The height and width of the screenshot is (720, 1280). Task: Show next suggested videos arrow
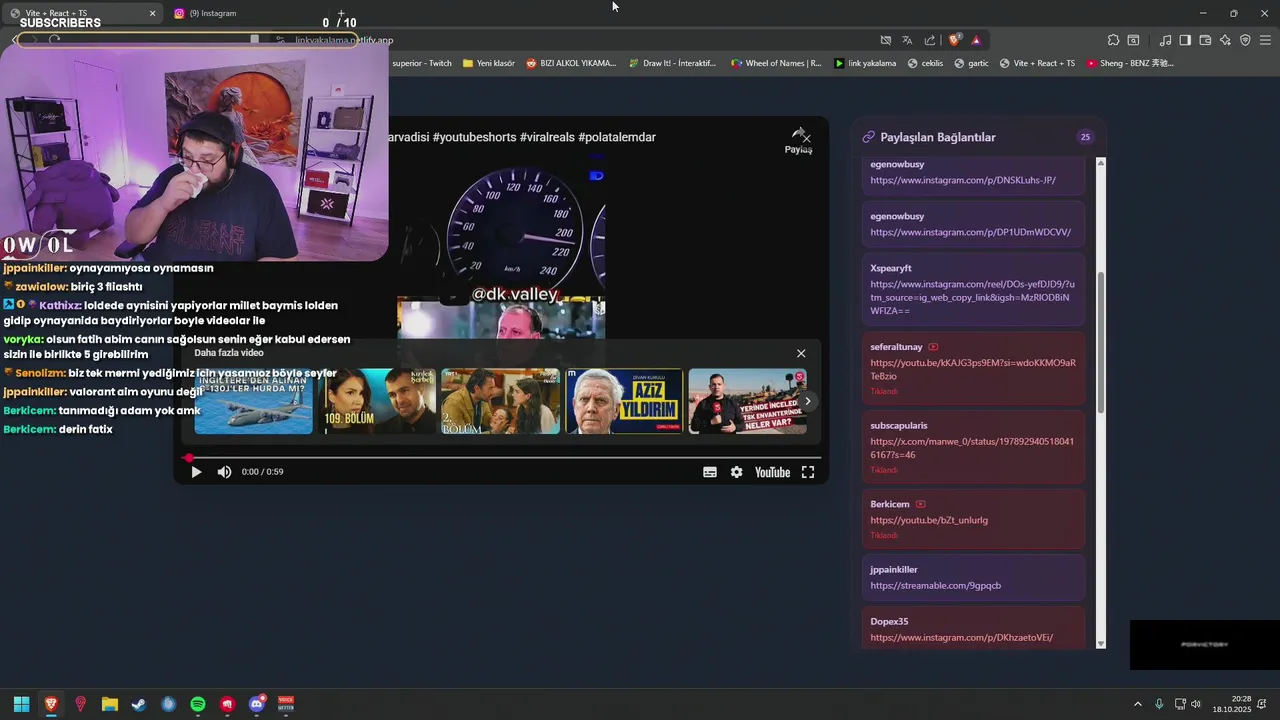pos(807,401)
